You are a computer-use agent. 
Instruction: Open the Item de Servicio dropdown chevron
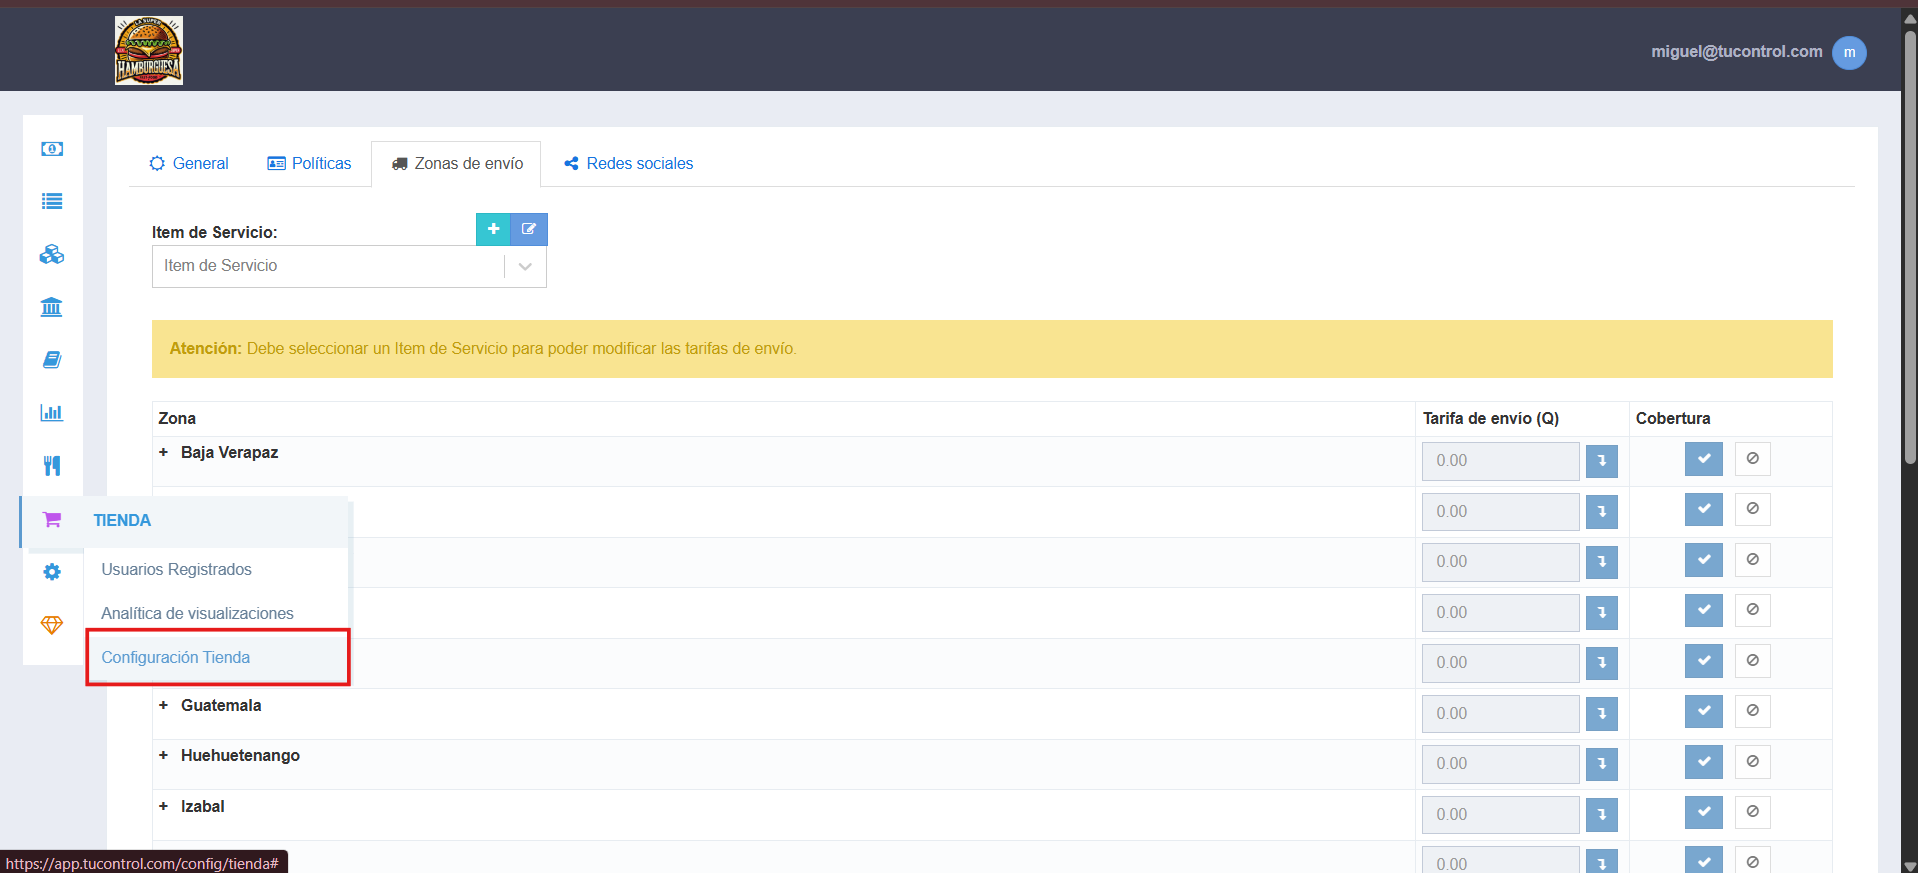coord(525,266)
